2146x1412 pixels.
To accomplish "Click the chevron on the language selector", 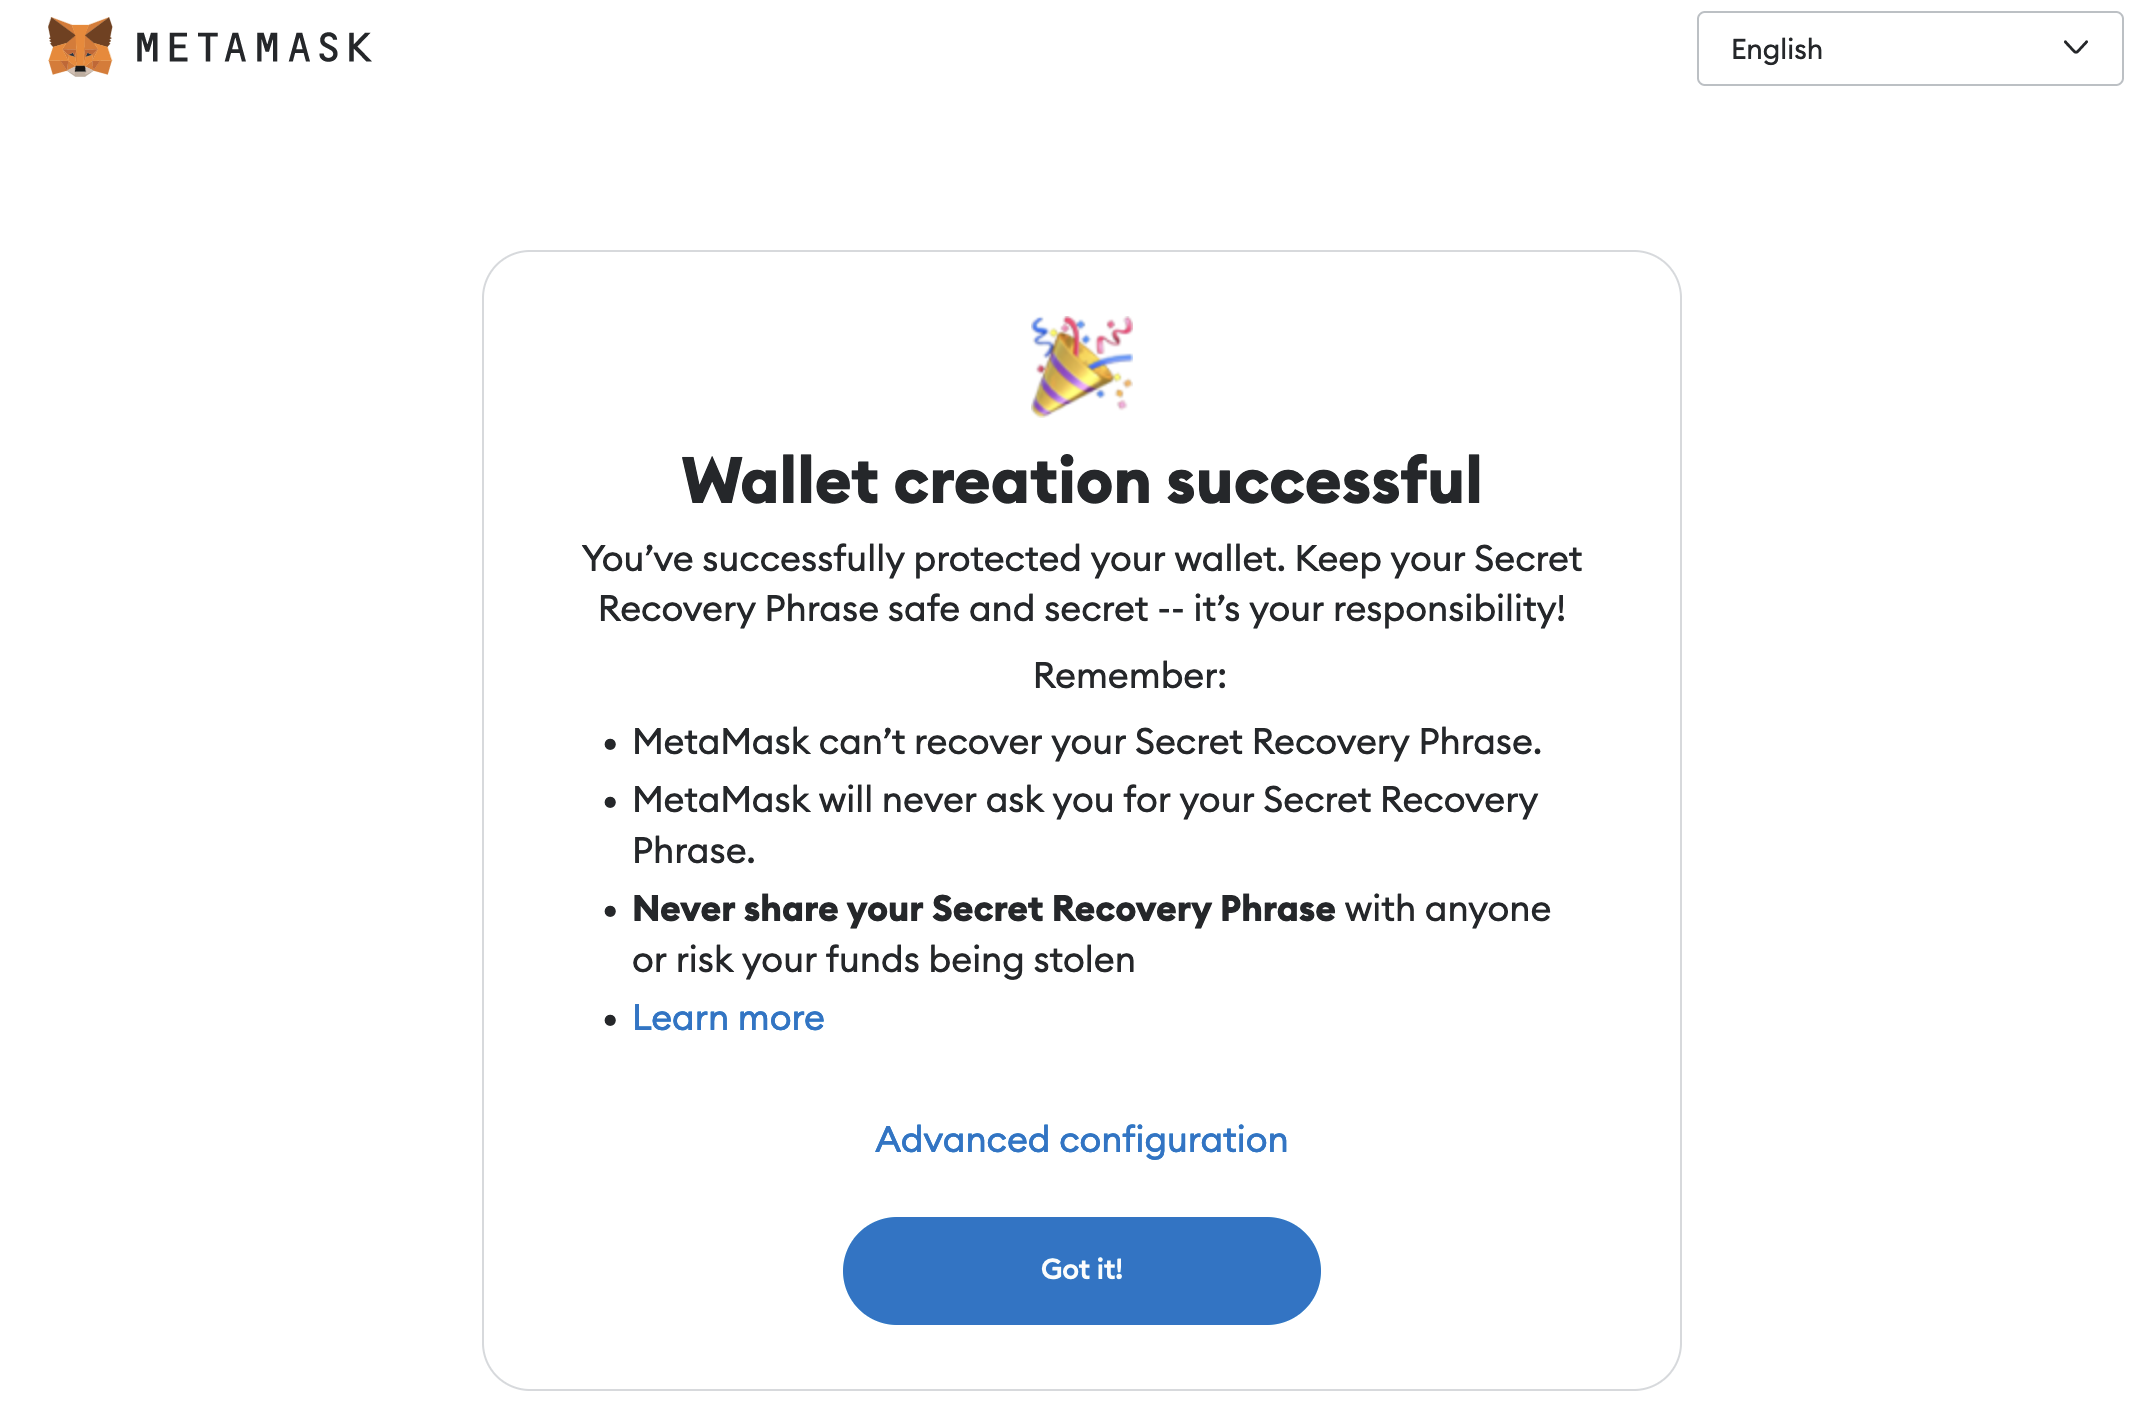I will (2075, 47).
